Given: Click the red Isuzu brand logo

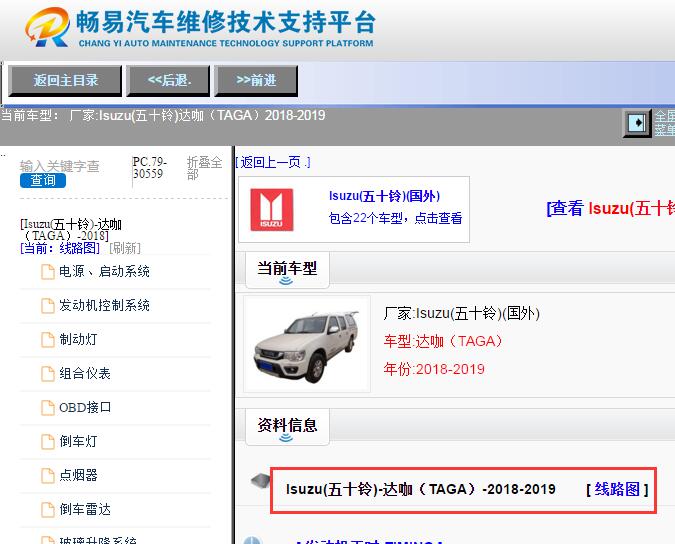Looking at the screenshot, I should [272, 210].
